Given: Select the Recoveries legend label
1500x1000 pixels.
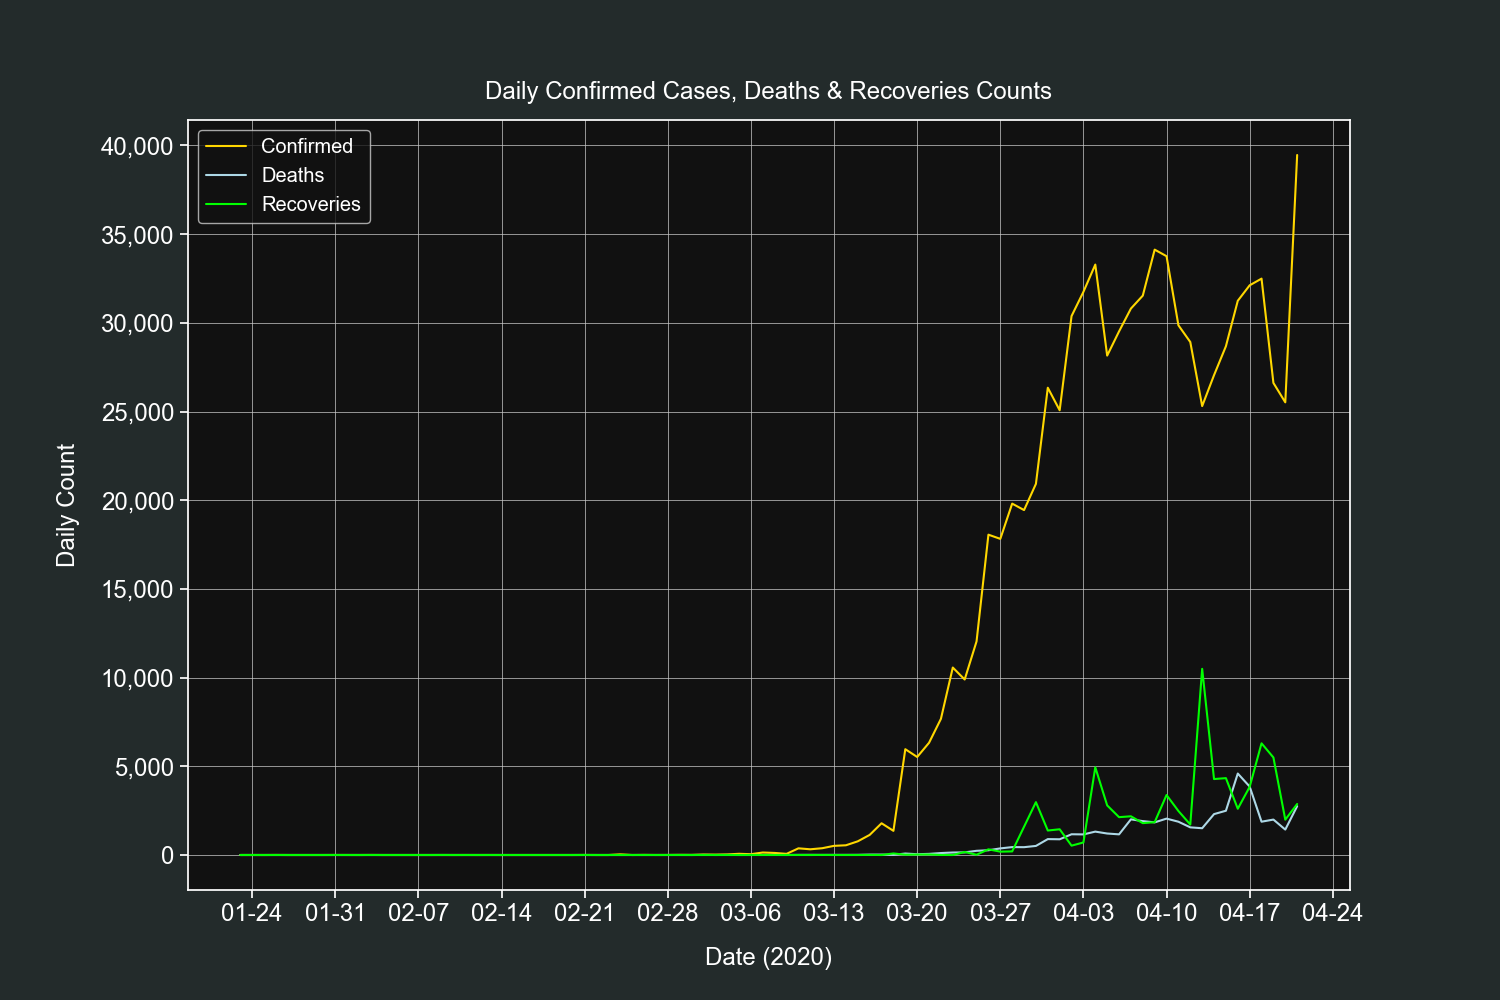Looking at the screenshot, I should tap(311, 204).
